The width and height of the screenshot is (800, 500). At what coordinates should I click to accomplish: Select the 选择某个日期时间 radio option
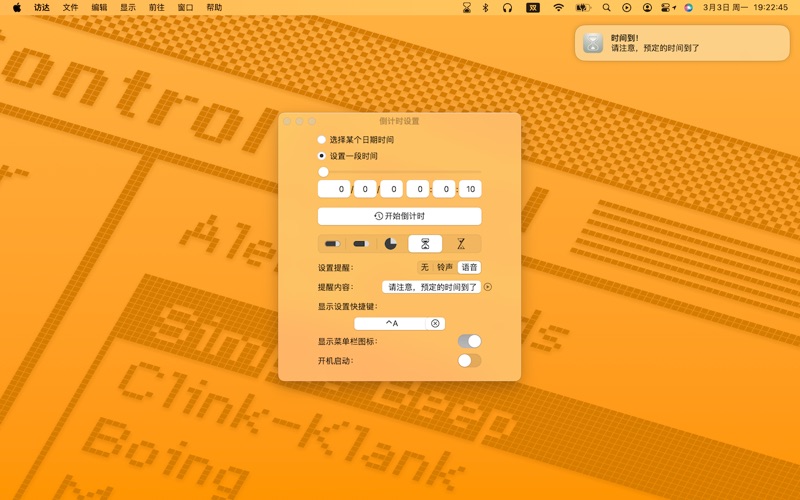pyautogui.click(x=322, y=140)
